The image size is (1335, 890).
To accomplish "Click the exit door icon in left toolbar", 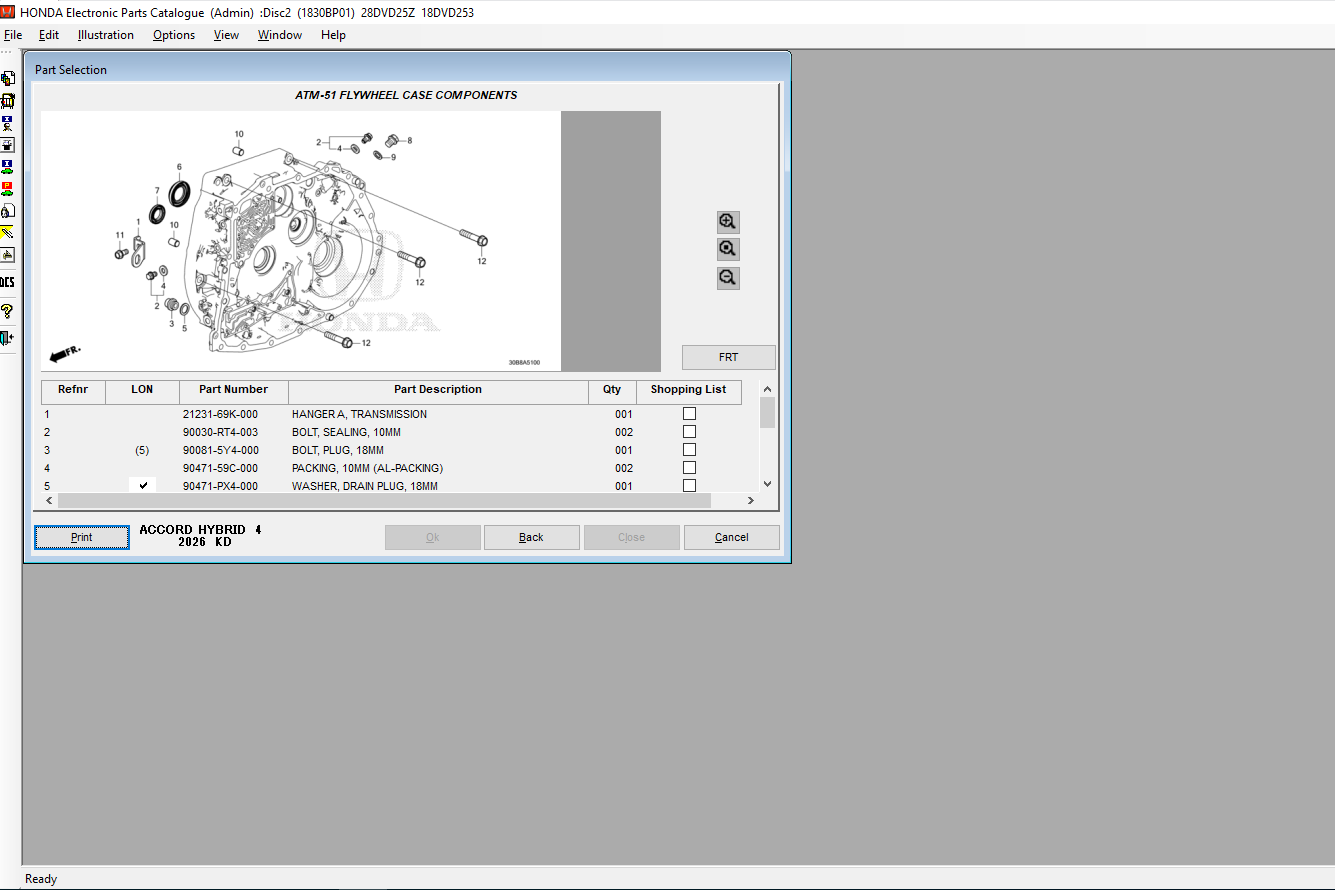I will pyautogui.click(x=8, y=338).
